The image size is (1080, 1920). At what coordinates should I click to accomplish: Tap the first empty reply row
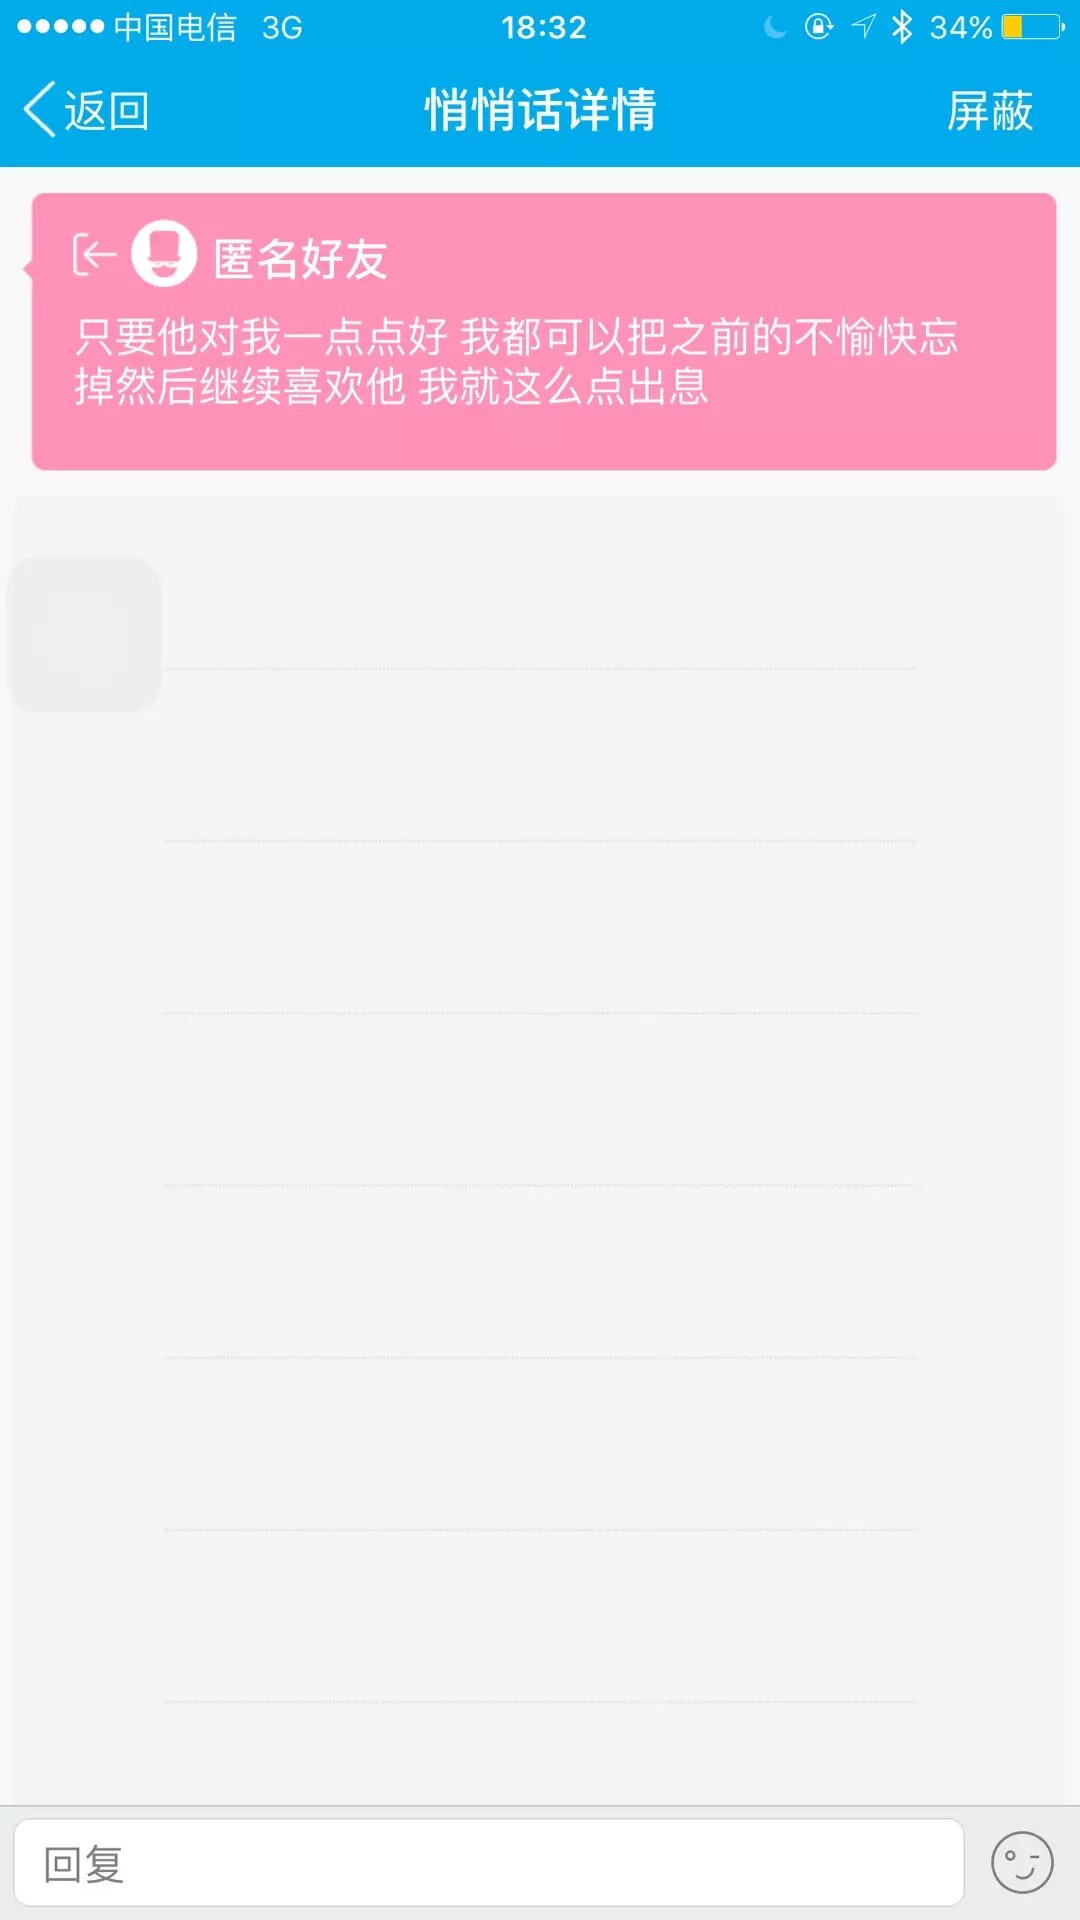540,610
